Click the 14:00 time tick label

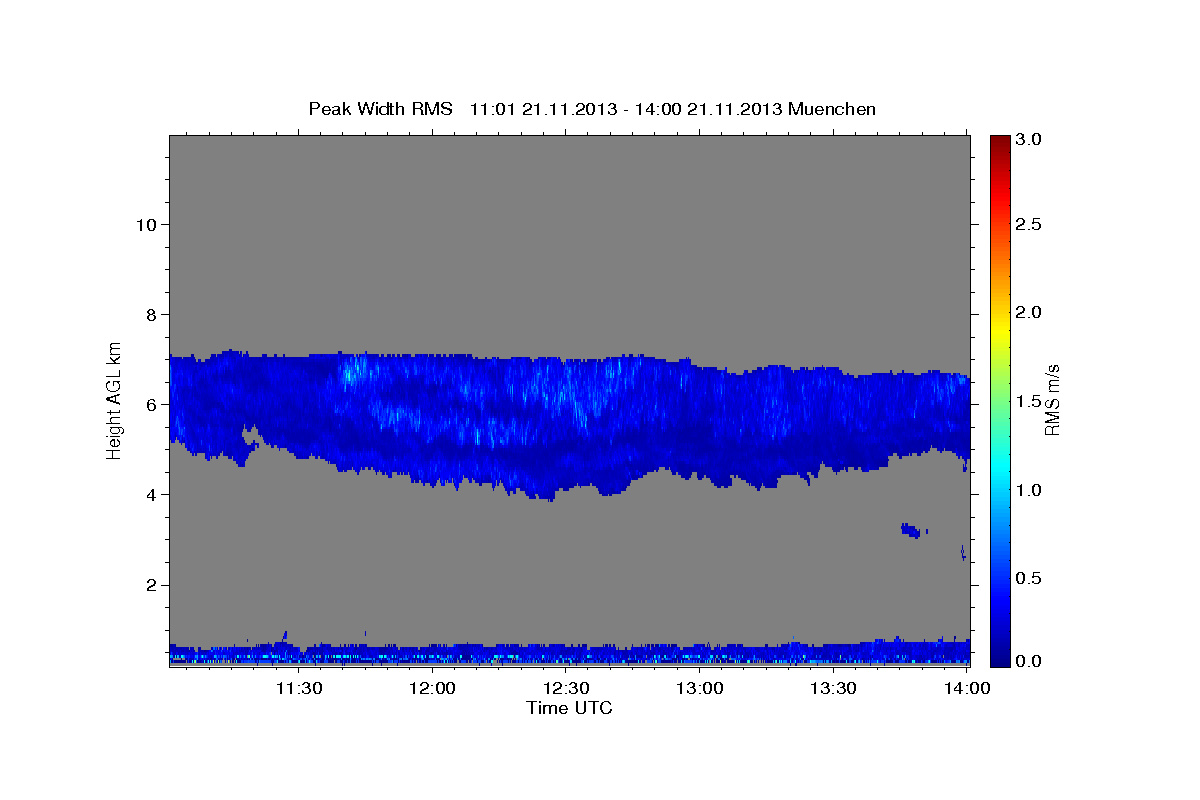966,688
